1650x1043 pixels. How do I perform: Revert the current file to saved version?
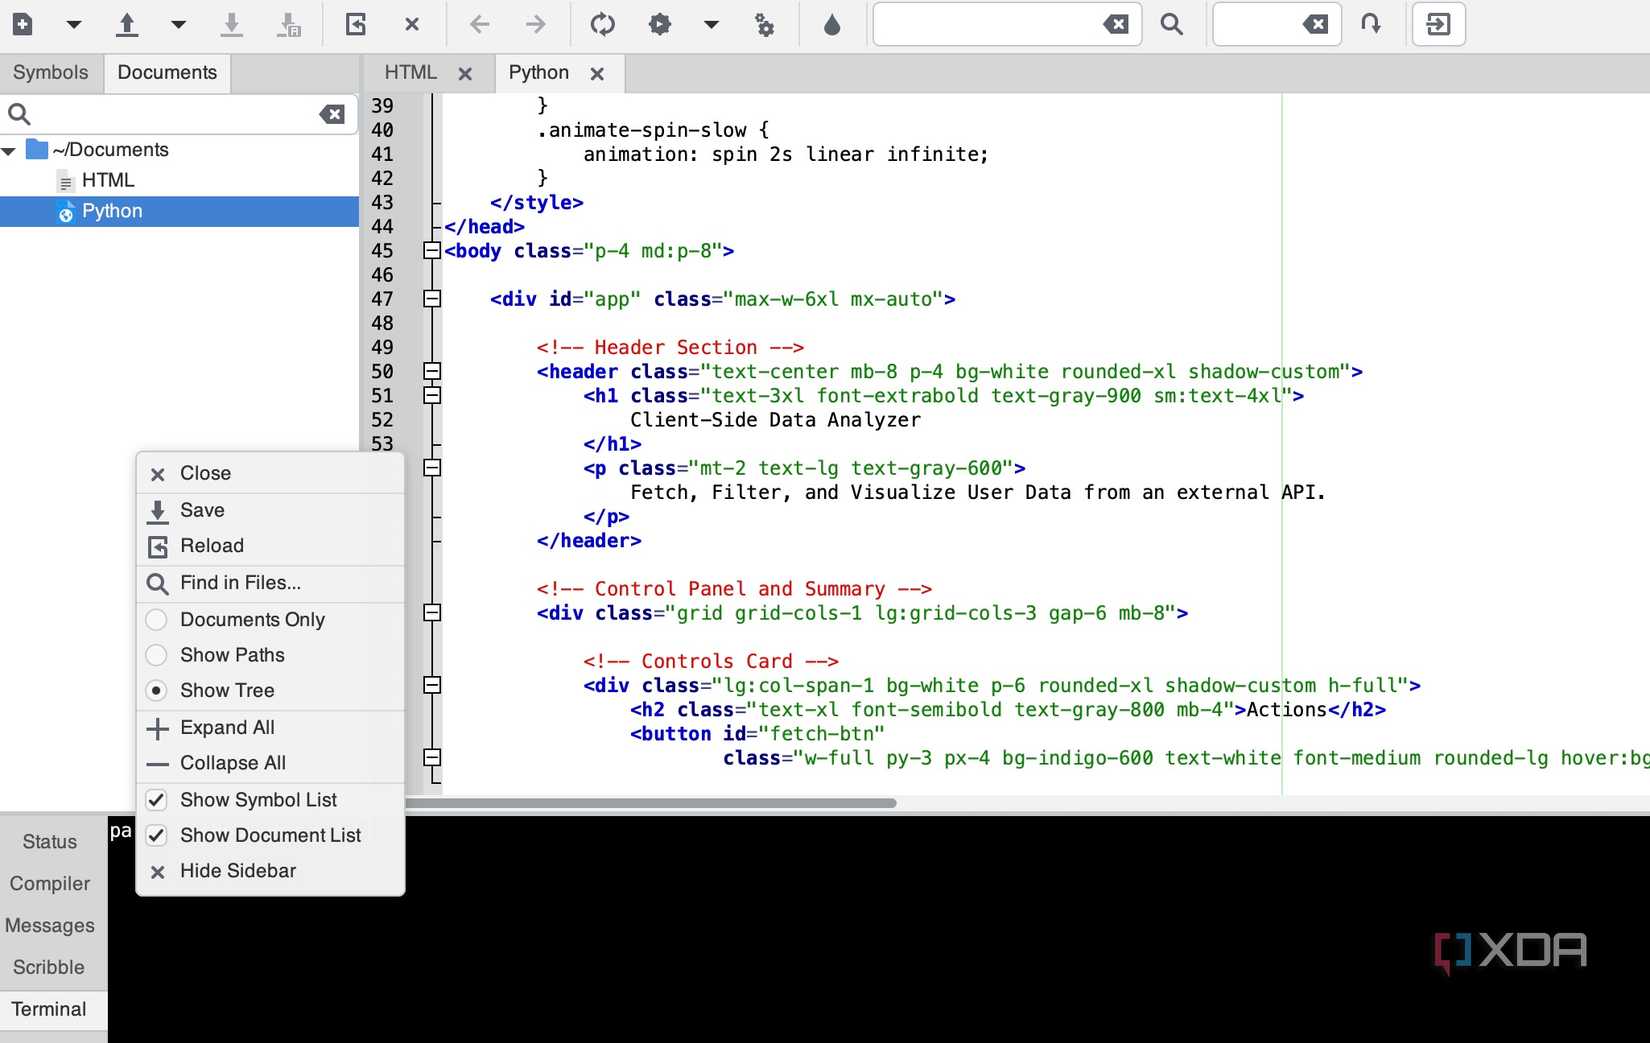pos(355,24)
